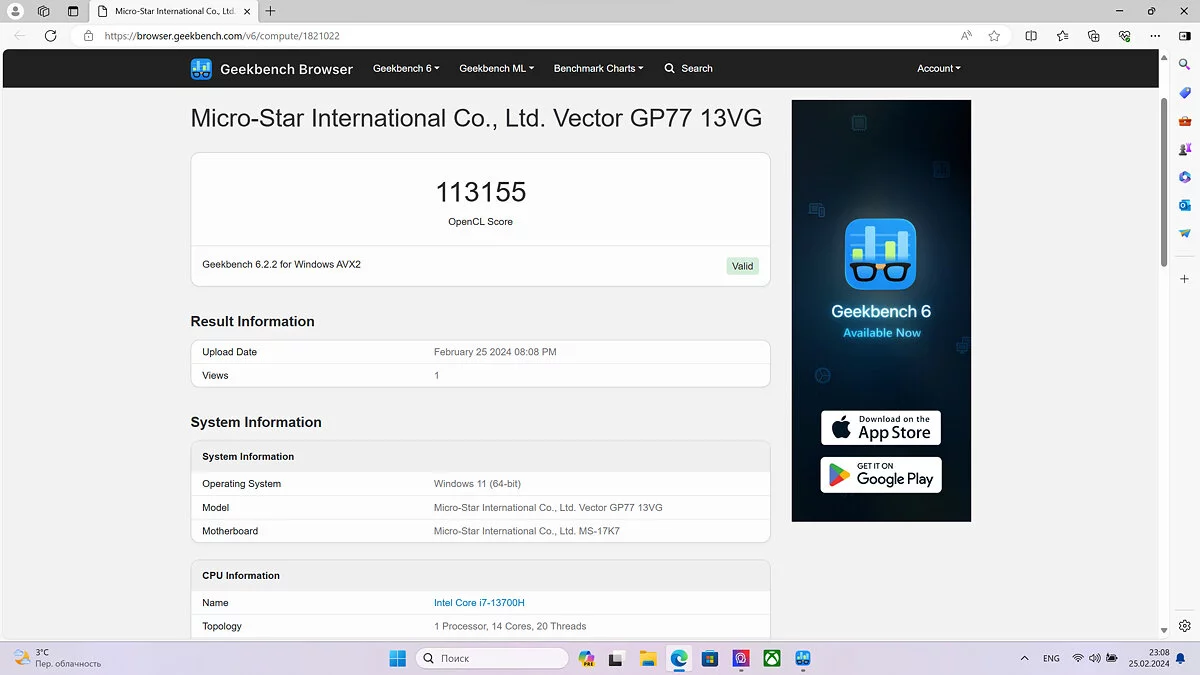Click the taskbar search box
The height and width of the screenshot is (675, 1200).
click(491, 658)
